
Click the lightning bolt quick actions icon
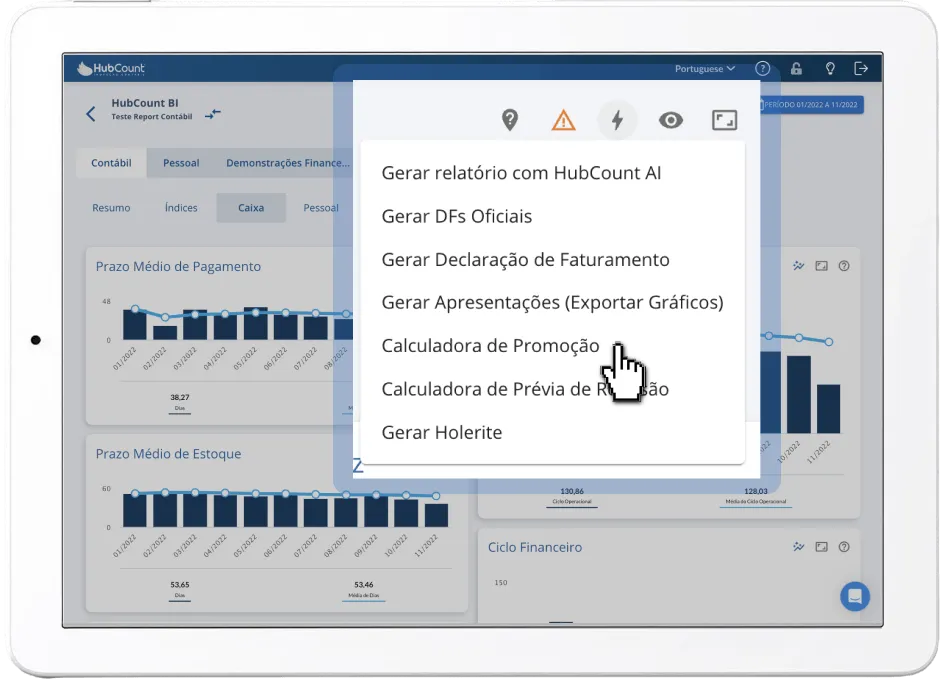click(617, 120)
